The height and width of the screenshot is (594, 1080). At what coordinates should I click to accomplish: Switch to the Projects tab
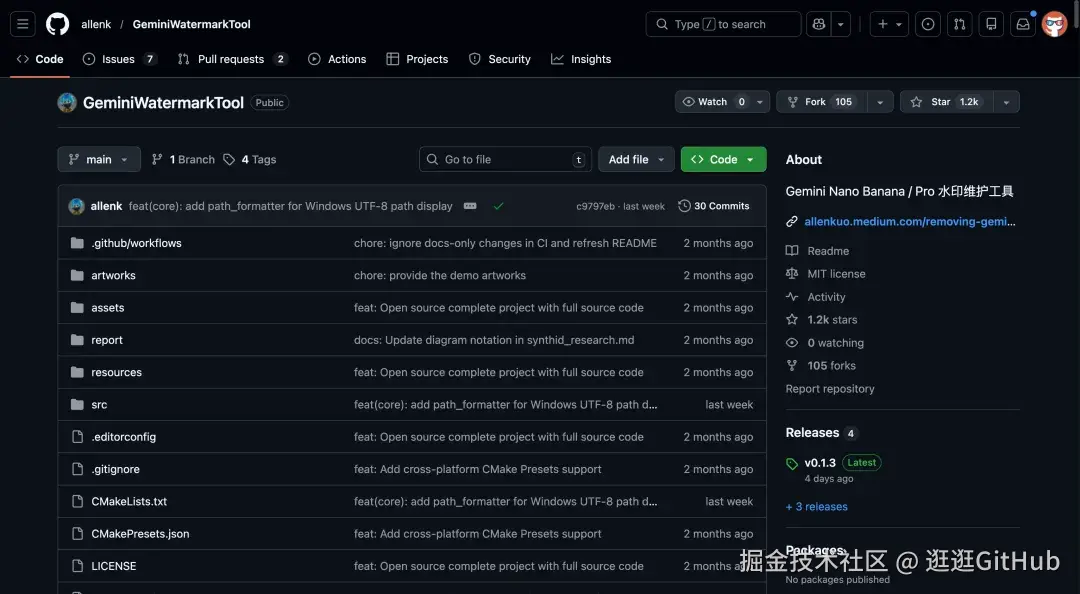point(417,59)
